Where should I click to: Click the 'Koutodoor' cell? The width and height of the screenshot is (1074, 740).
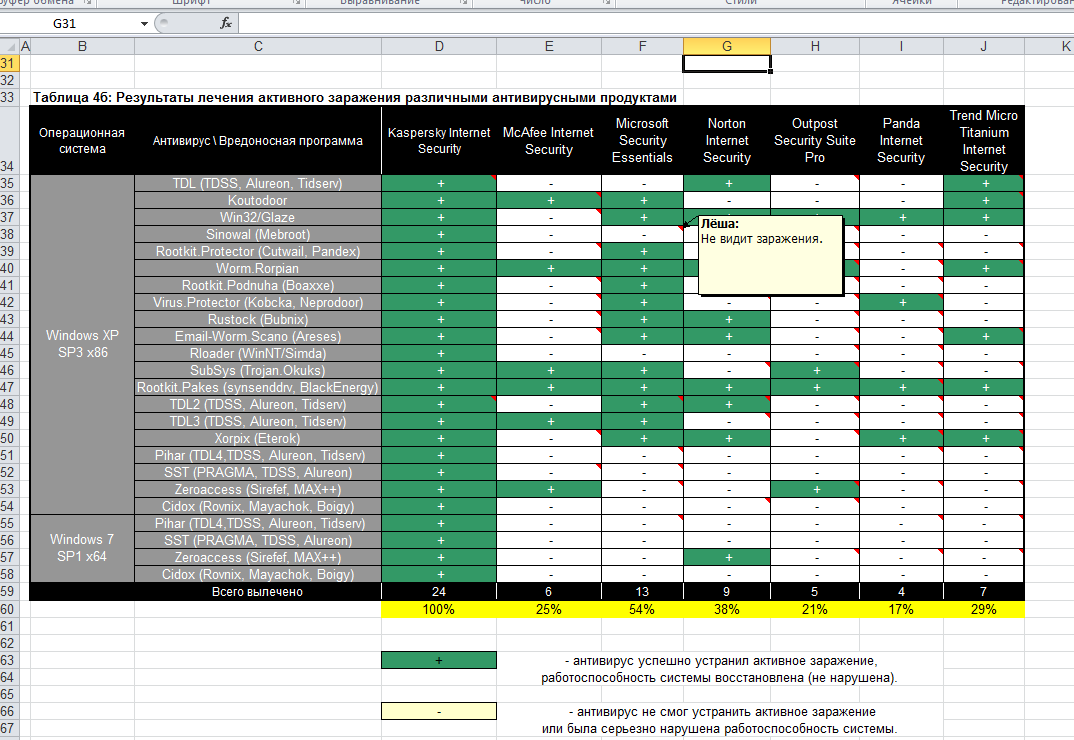tap(258, 201)
